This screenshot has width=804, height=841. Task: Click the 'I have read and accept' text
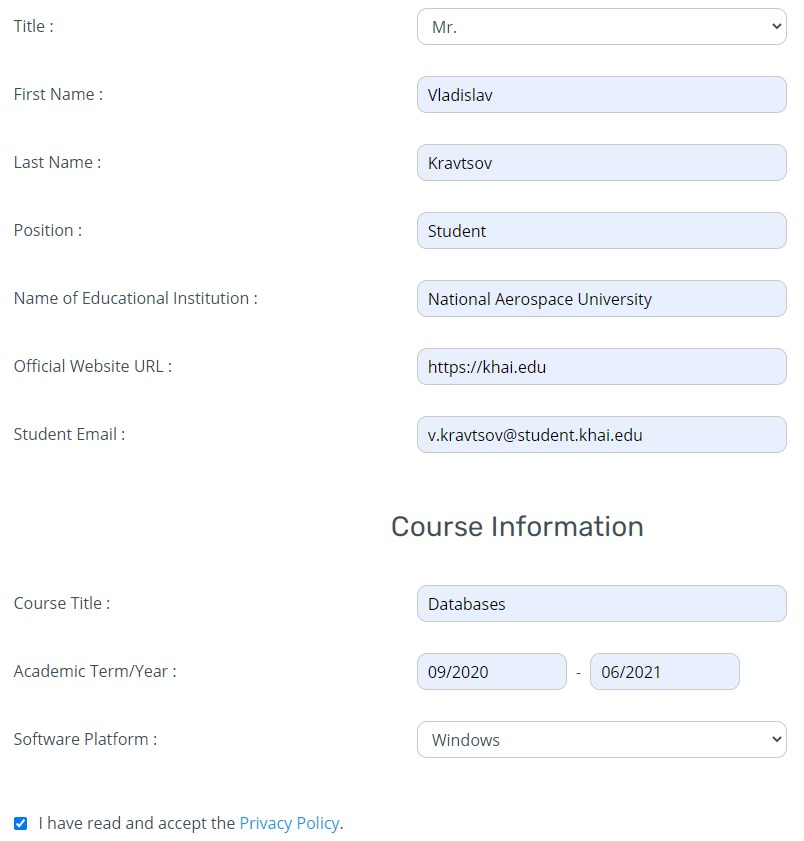tap(137, 823)
